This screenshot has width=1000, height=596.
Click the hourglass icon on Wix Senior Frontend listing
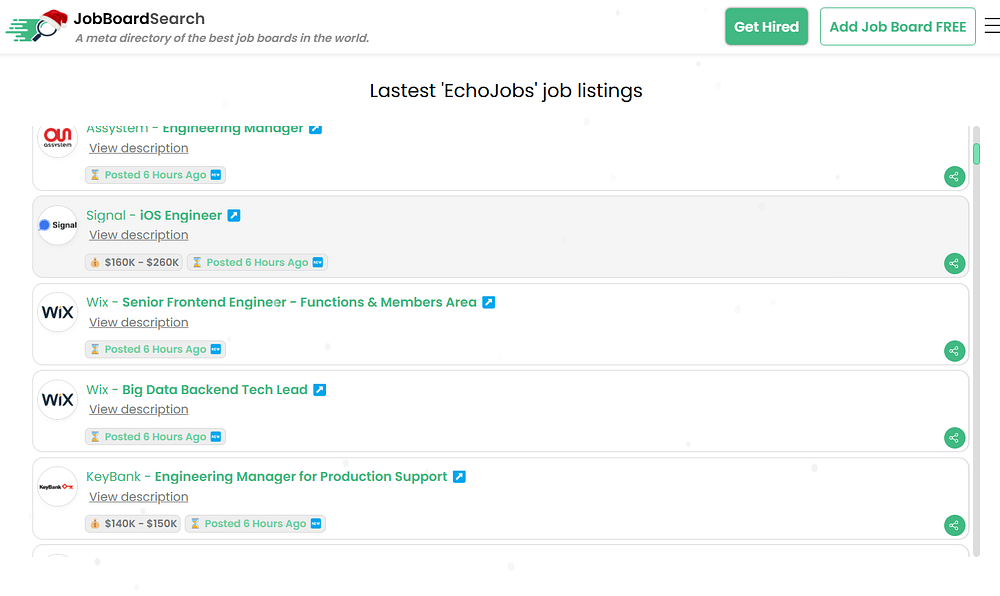pyautogui.click(x=95, y=349)
